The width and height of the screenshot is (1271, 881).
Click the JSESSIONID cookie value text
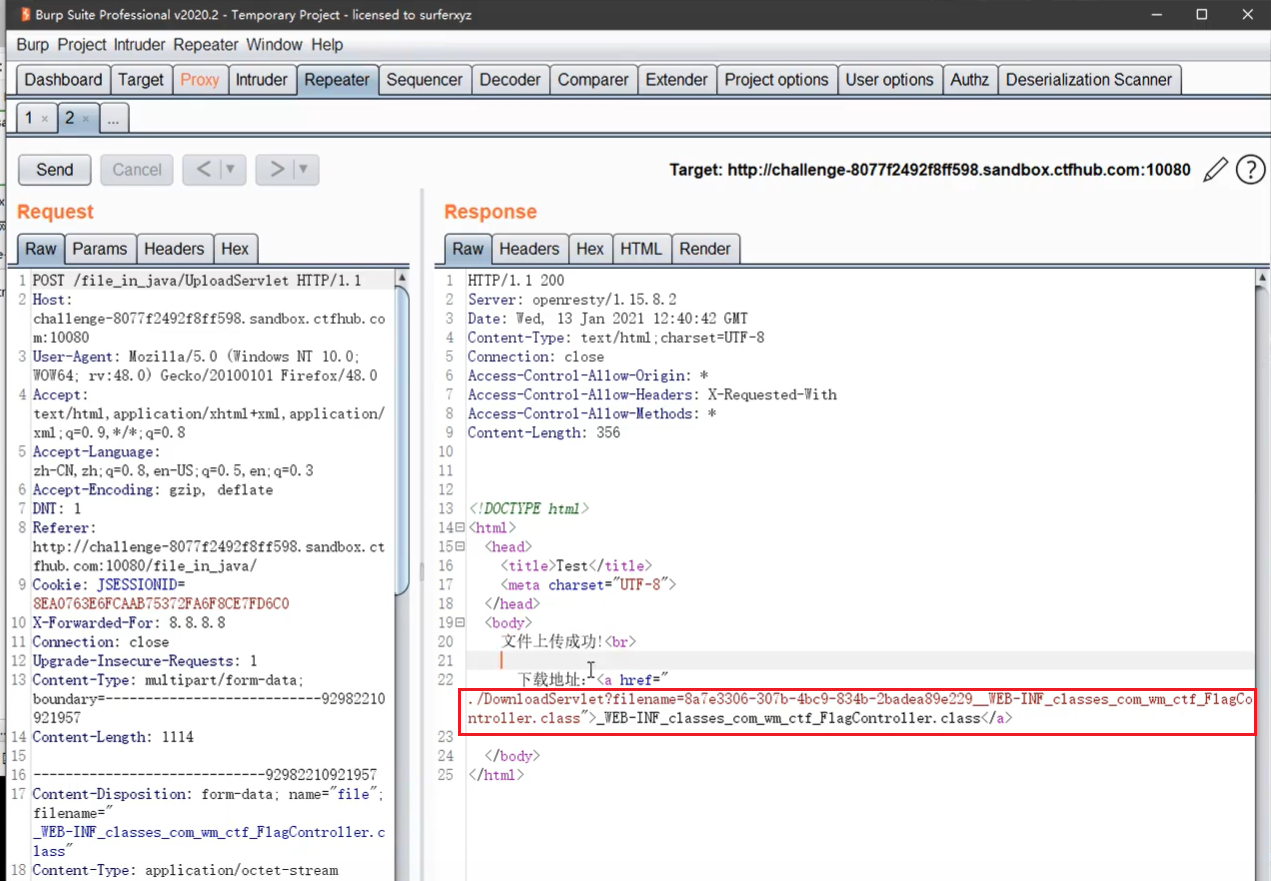161,604
